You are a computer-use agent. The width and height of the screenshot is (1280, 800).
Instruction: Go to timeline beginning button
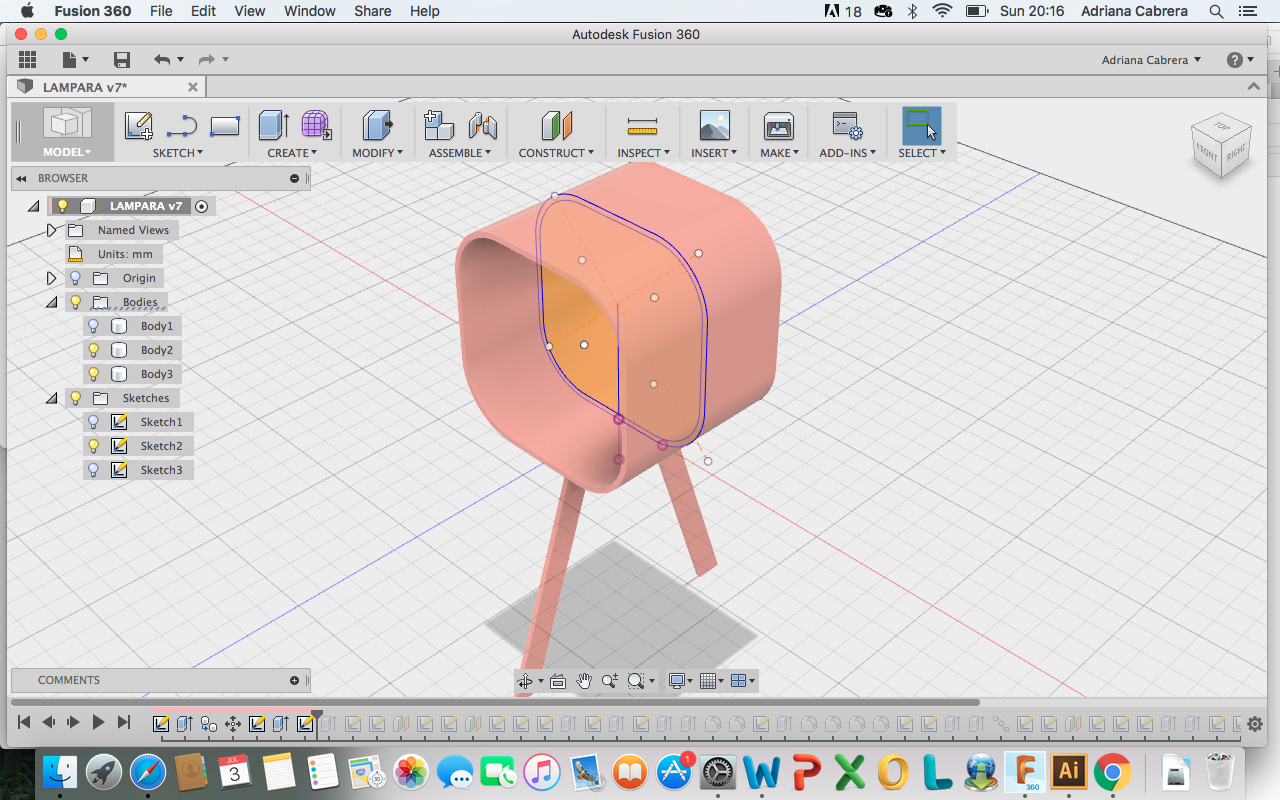tap(24, 722)
